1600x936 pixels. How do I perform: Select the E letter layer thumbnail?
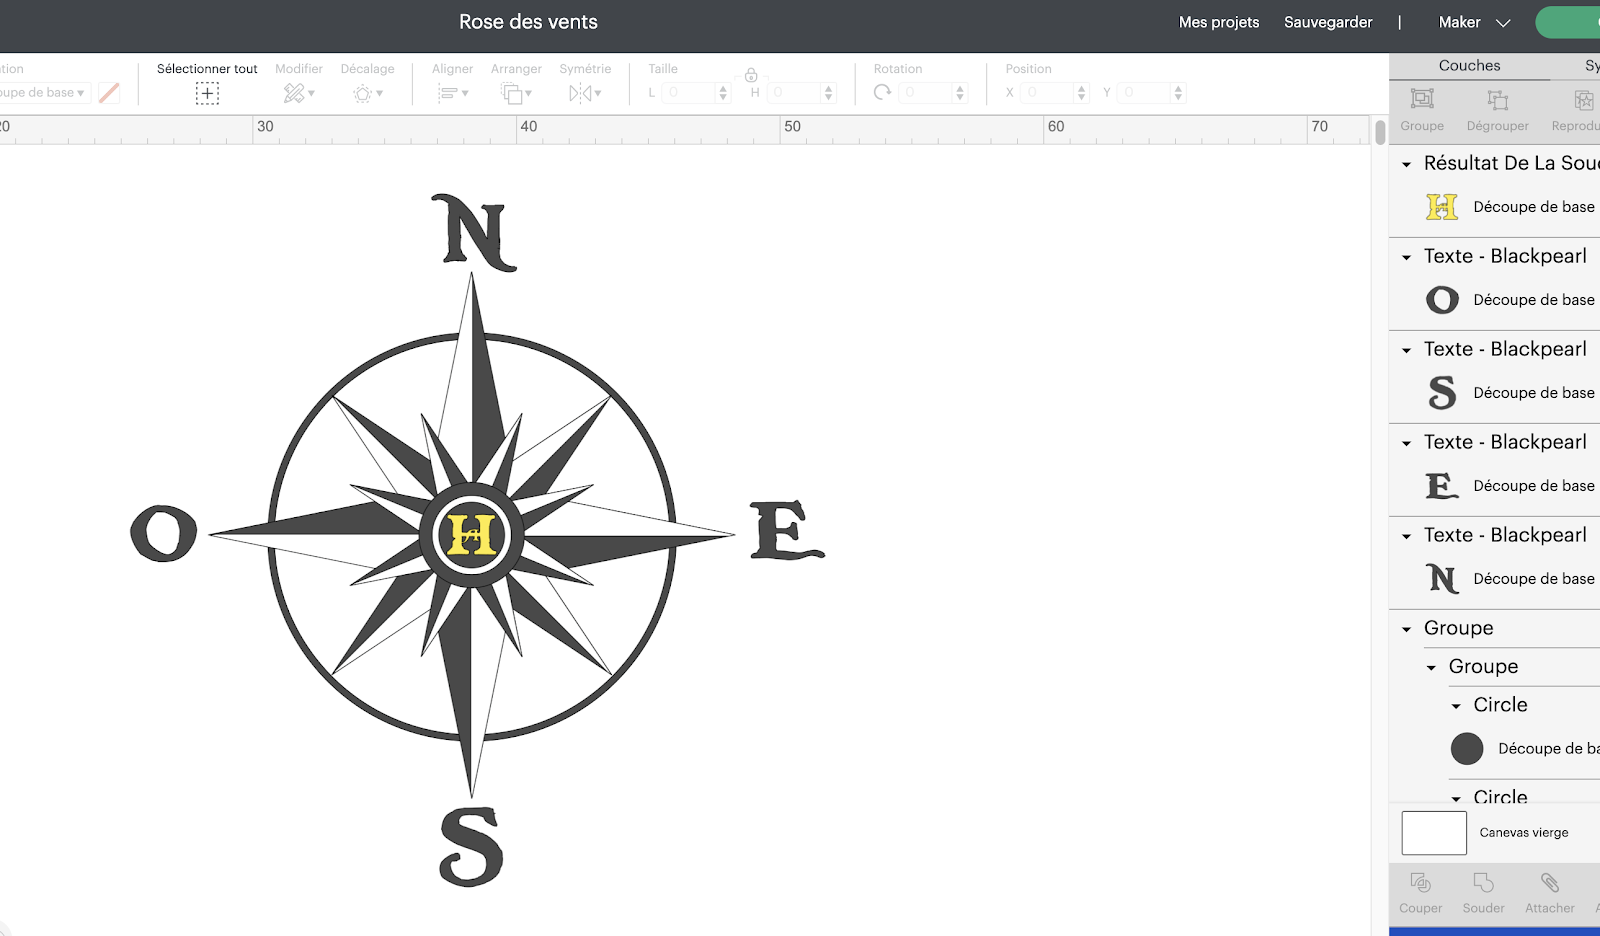coord(1442,486)
